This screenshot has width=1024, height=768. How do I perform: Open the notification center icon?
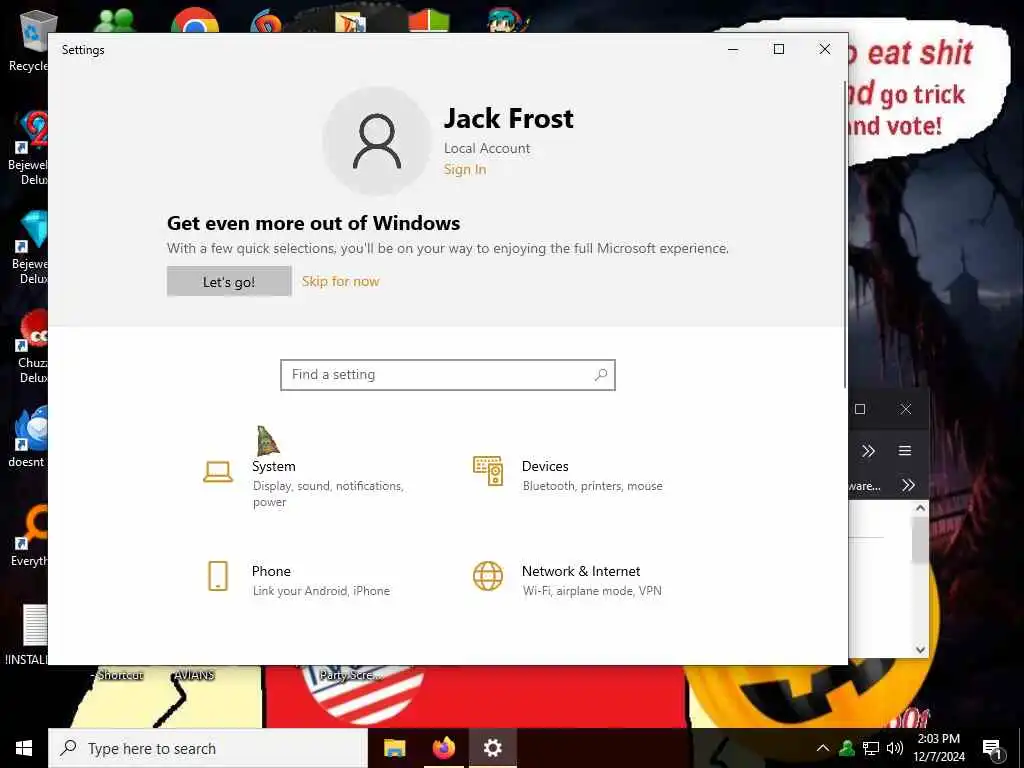[993, 748]
